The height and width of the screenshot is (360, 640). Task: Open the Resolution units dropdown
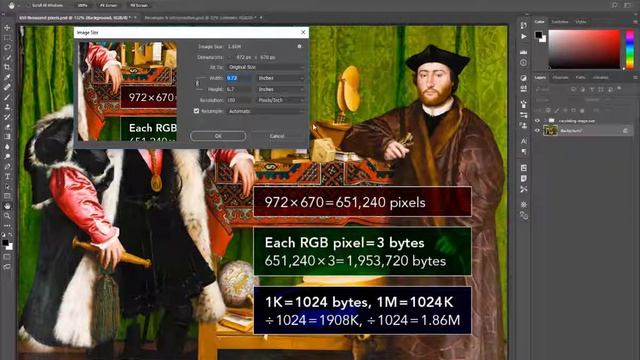(281, 100)
